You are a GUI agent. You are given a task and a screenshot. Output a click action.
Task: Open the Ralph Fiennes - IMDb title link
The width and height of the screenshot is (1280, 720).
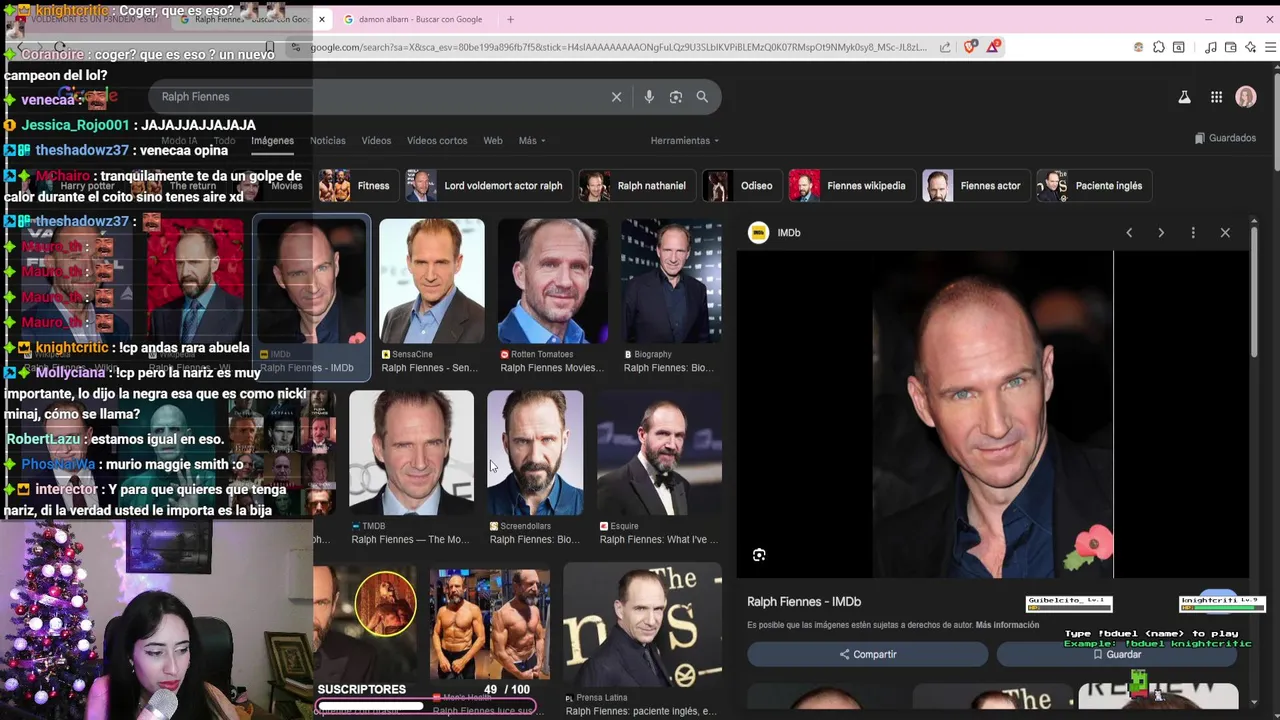[804, 602]
